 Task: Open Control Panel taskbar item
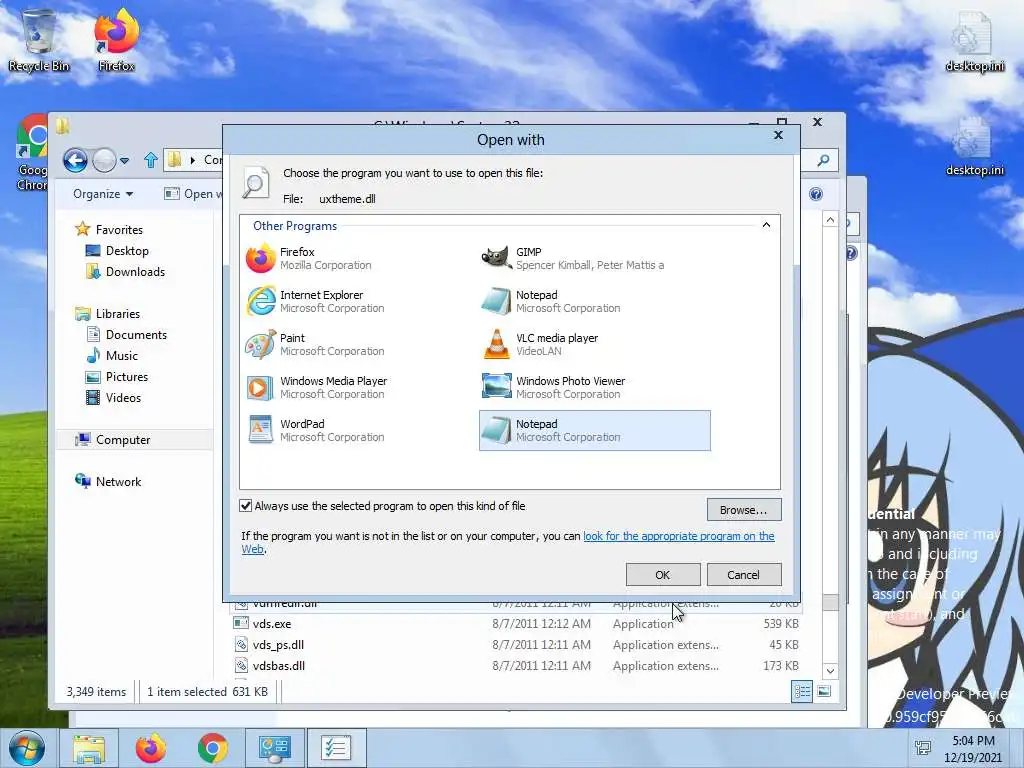coord(274,748)
